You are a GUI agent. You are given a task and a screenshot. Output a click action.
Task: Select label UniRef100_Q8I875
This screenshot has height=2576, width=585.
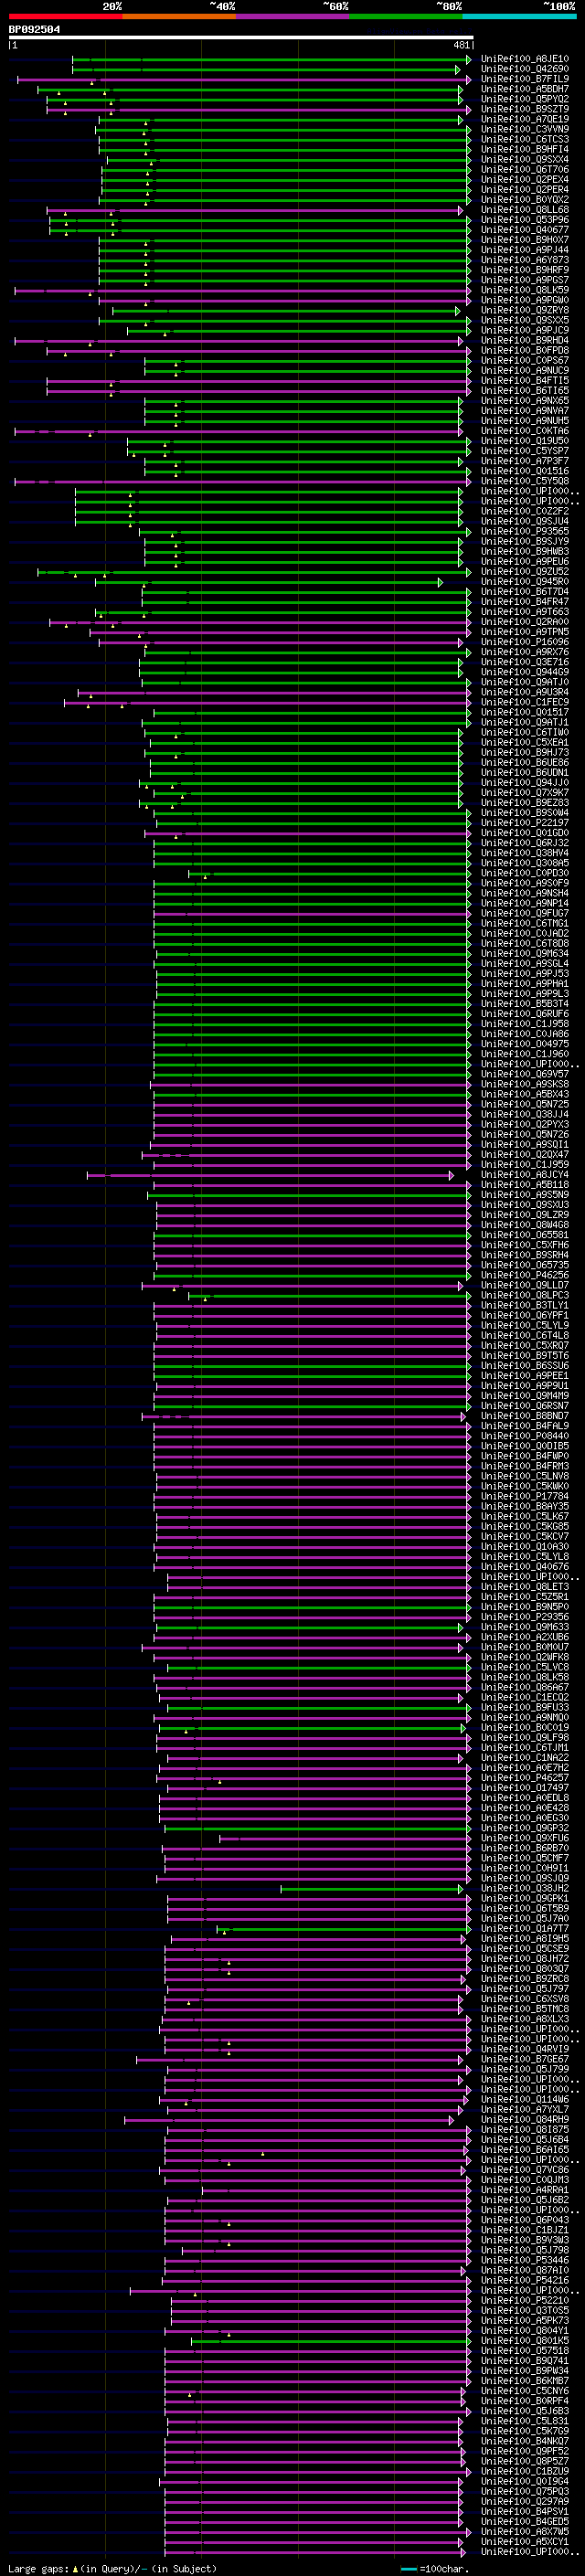[524, 2130]
